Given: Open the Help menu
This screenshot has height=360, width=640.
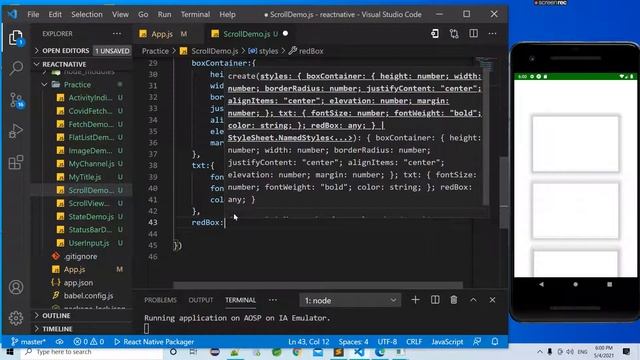Looking at the screenshot, I should click(227, 14).
